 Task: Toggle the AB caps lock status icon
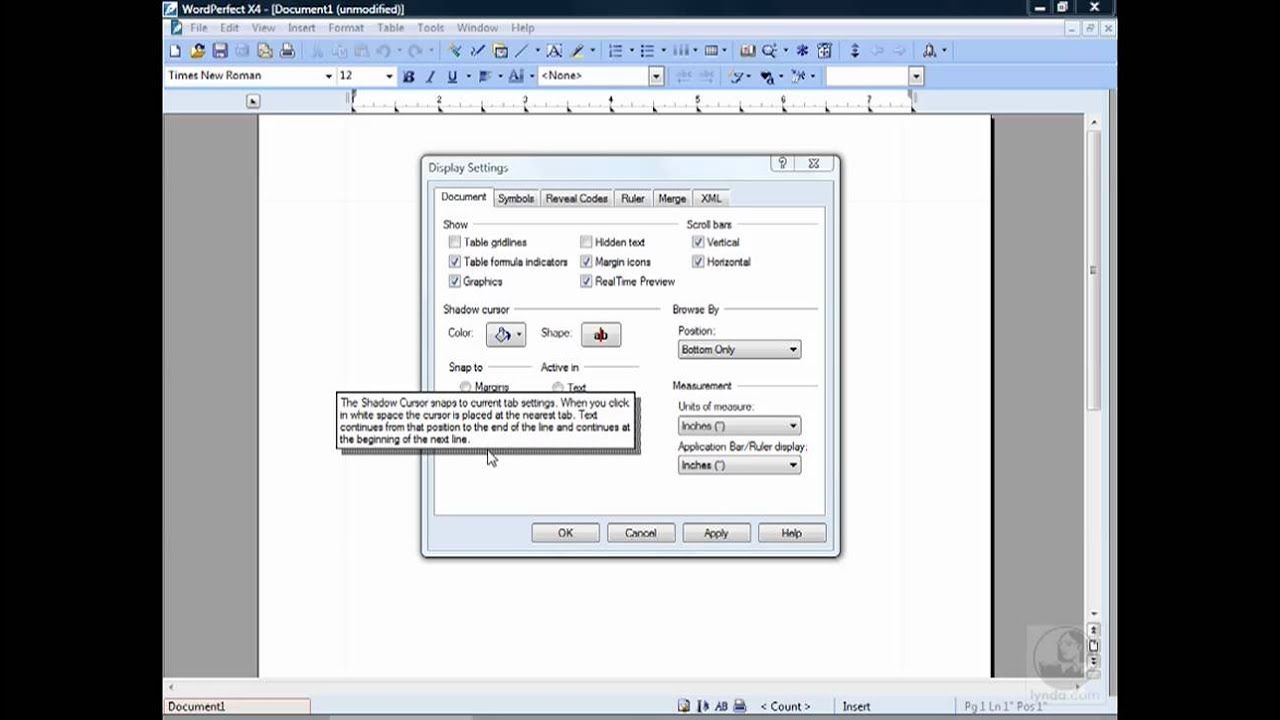tap(721, 706)
